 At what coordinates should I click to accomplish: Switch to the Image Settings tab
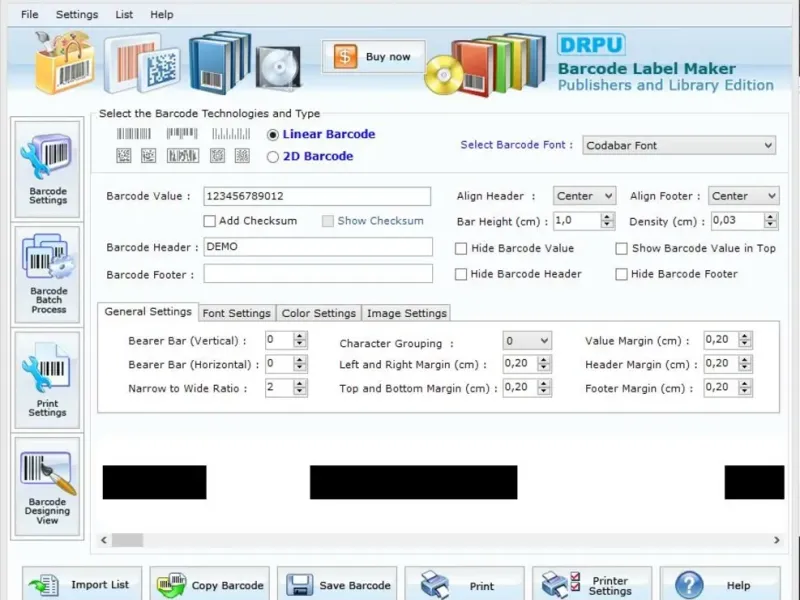pyautogui.click(x=407, y=313)
